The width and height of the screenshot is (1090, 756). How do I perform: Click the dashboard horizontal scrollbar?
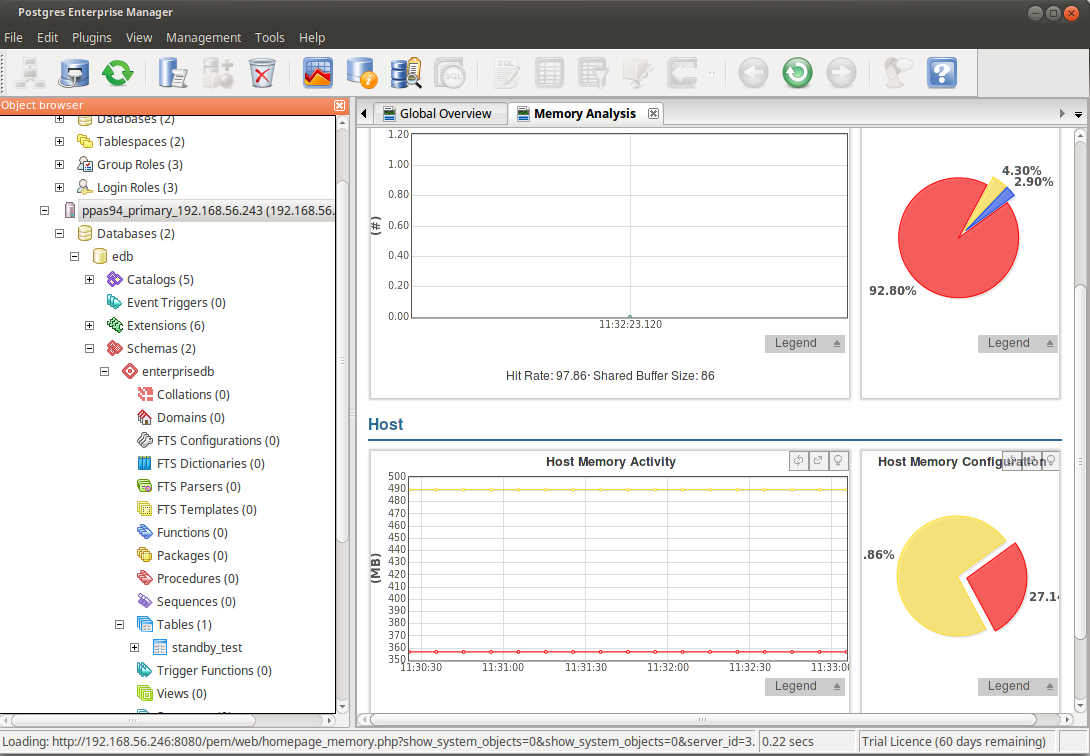(702, 720)
